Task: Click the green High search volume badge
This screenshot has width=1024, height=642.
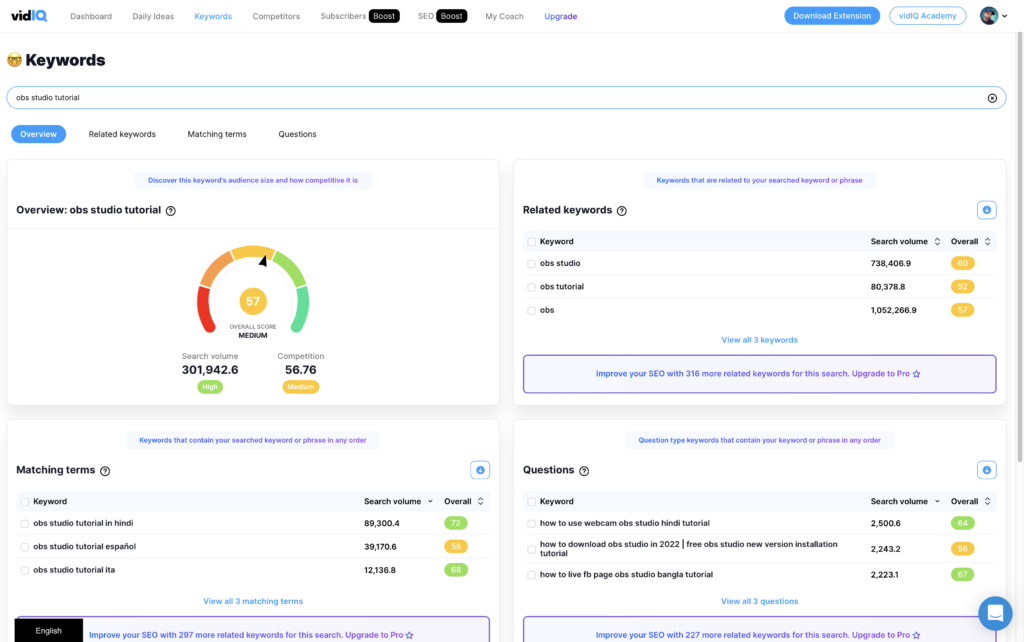Action: click(210, 387)
